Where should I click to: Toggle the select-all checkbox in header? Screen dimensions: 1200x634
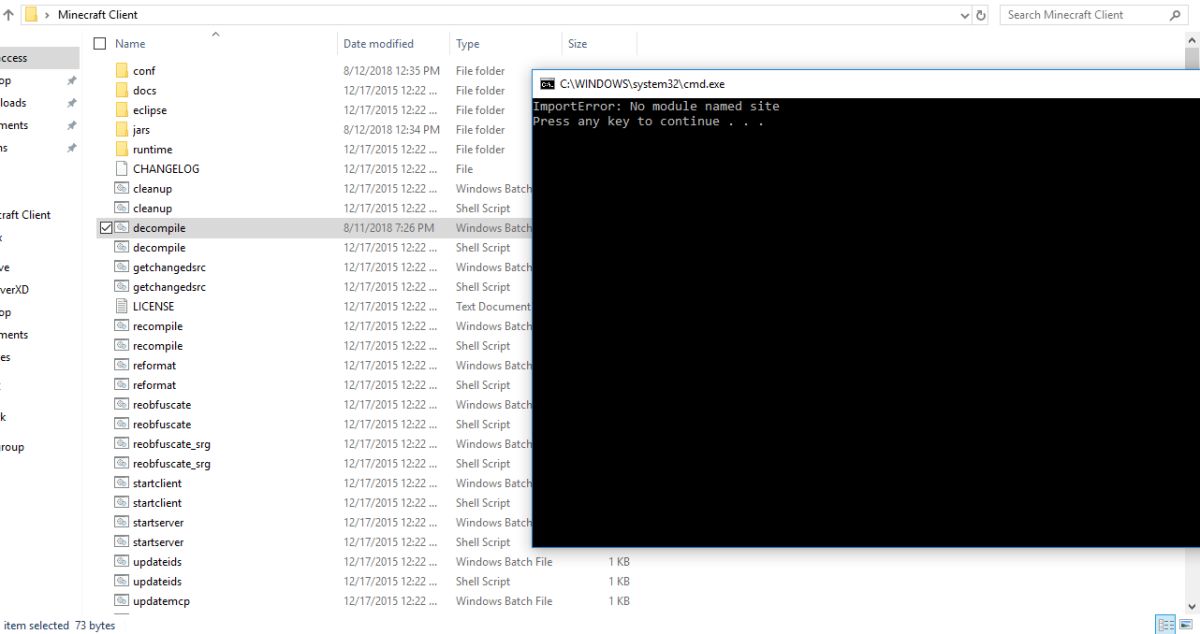click(x=99, y=44)
